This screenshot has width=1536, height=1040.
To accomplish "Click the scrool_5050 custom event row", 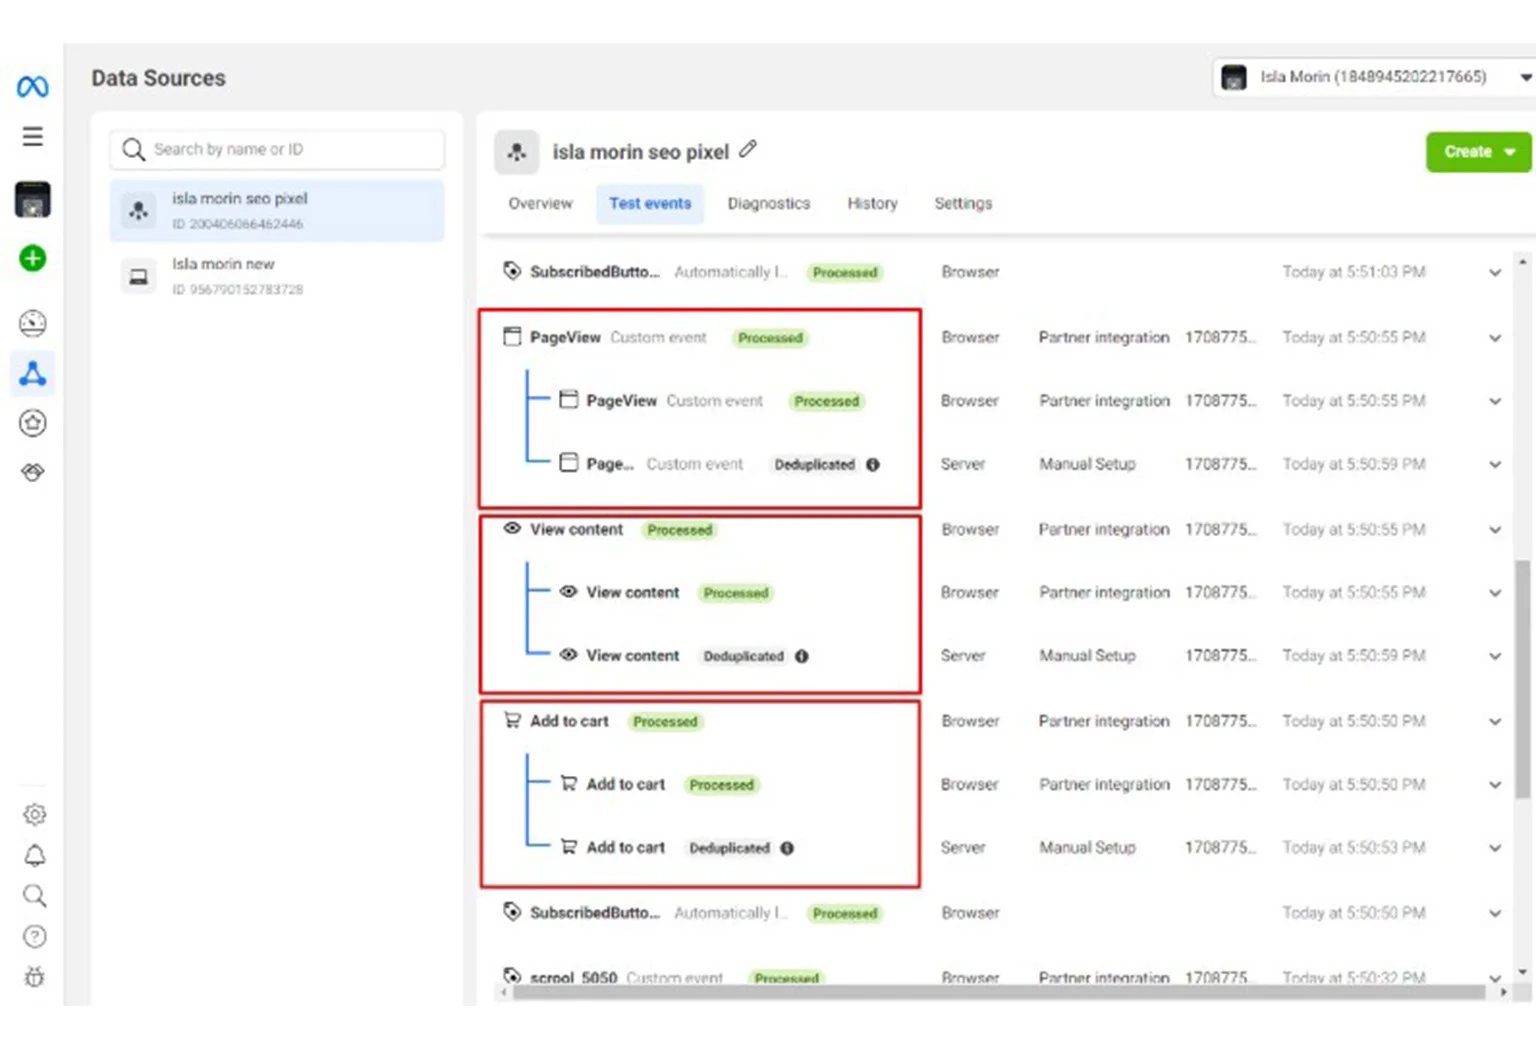I will (x=998, y=976).
